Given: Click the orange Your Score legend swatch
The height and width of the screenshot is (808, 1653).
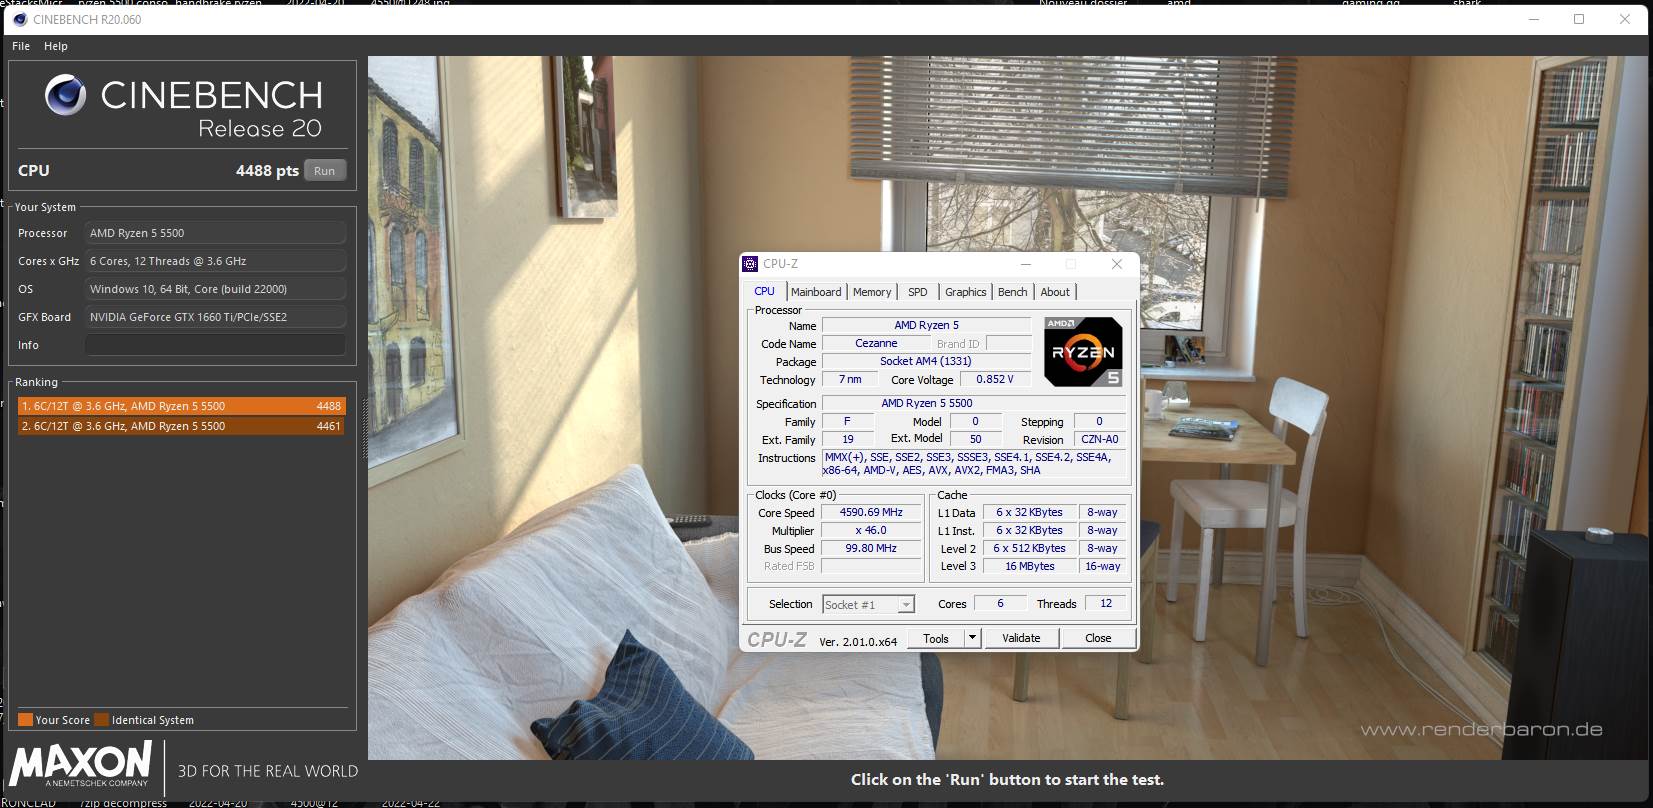Looking at the screenshot, I should pyautogui.click(x=26, y=719).
